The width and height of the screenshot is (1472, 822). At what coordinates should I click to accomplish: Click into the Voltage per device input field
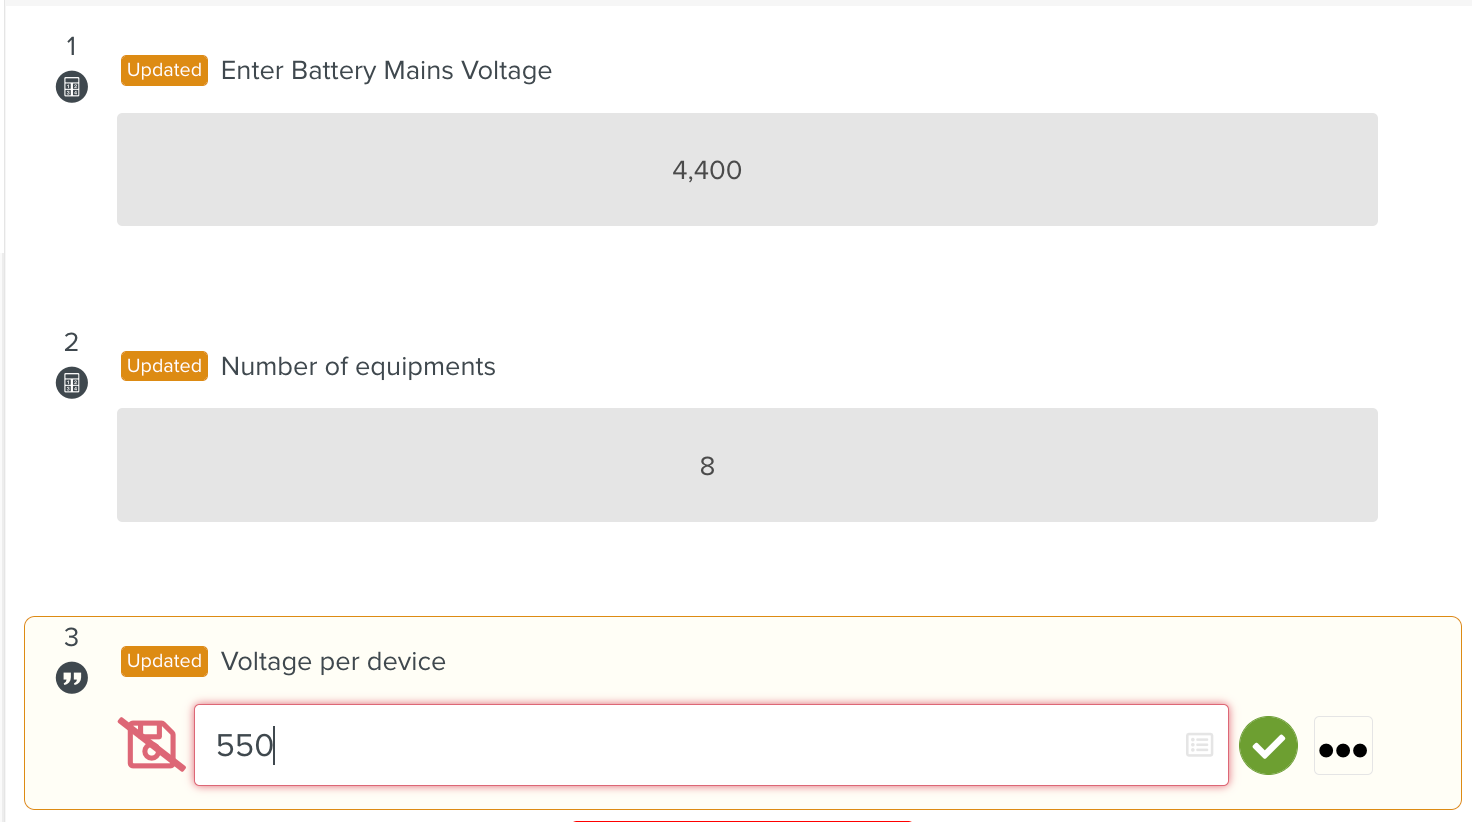click(700, 746)
